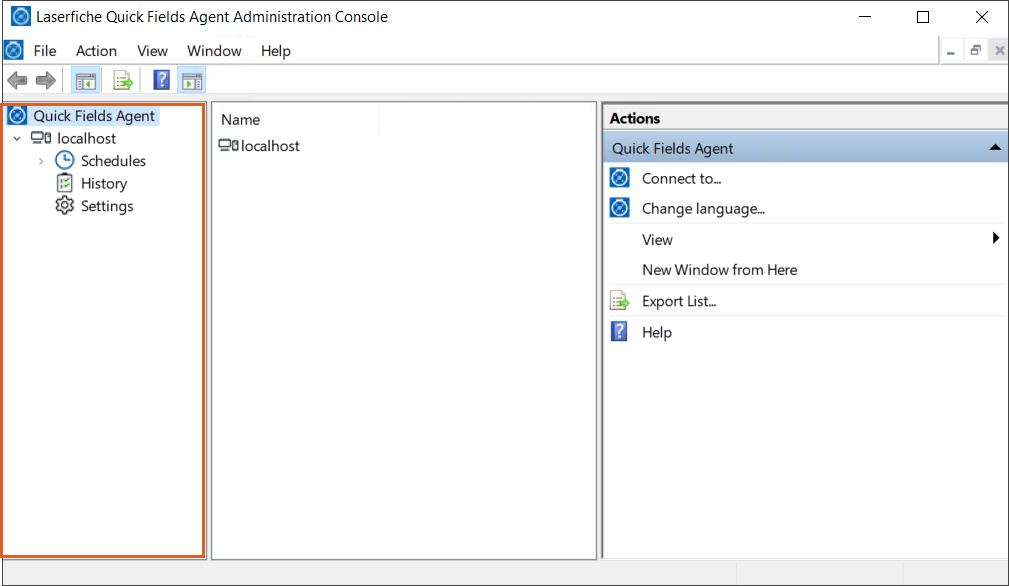Image resolution: width=1009 pixels, height=586 pixels.
Task: Click the Schedules clock icon in the tree
Action: click(x=63, y=160)
